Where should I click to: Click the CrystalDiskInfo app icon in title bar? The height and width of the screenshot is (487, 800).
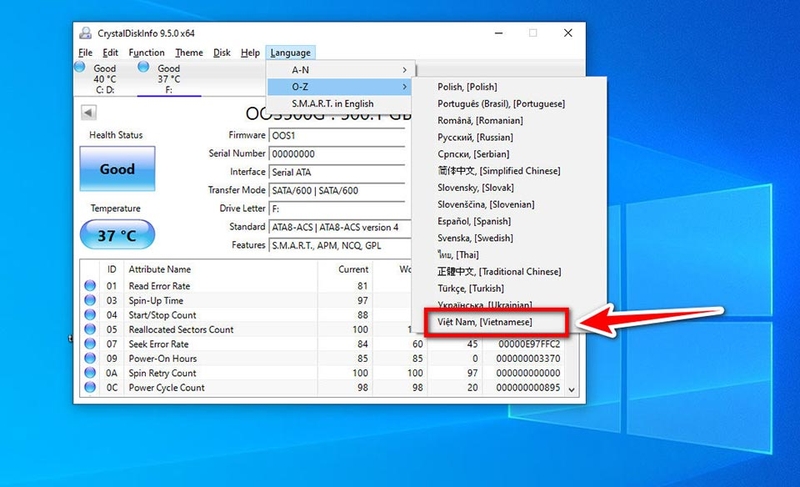coord(85,33)
